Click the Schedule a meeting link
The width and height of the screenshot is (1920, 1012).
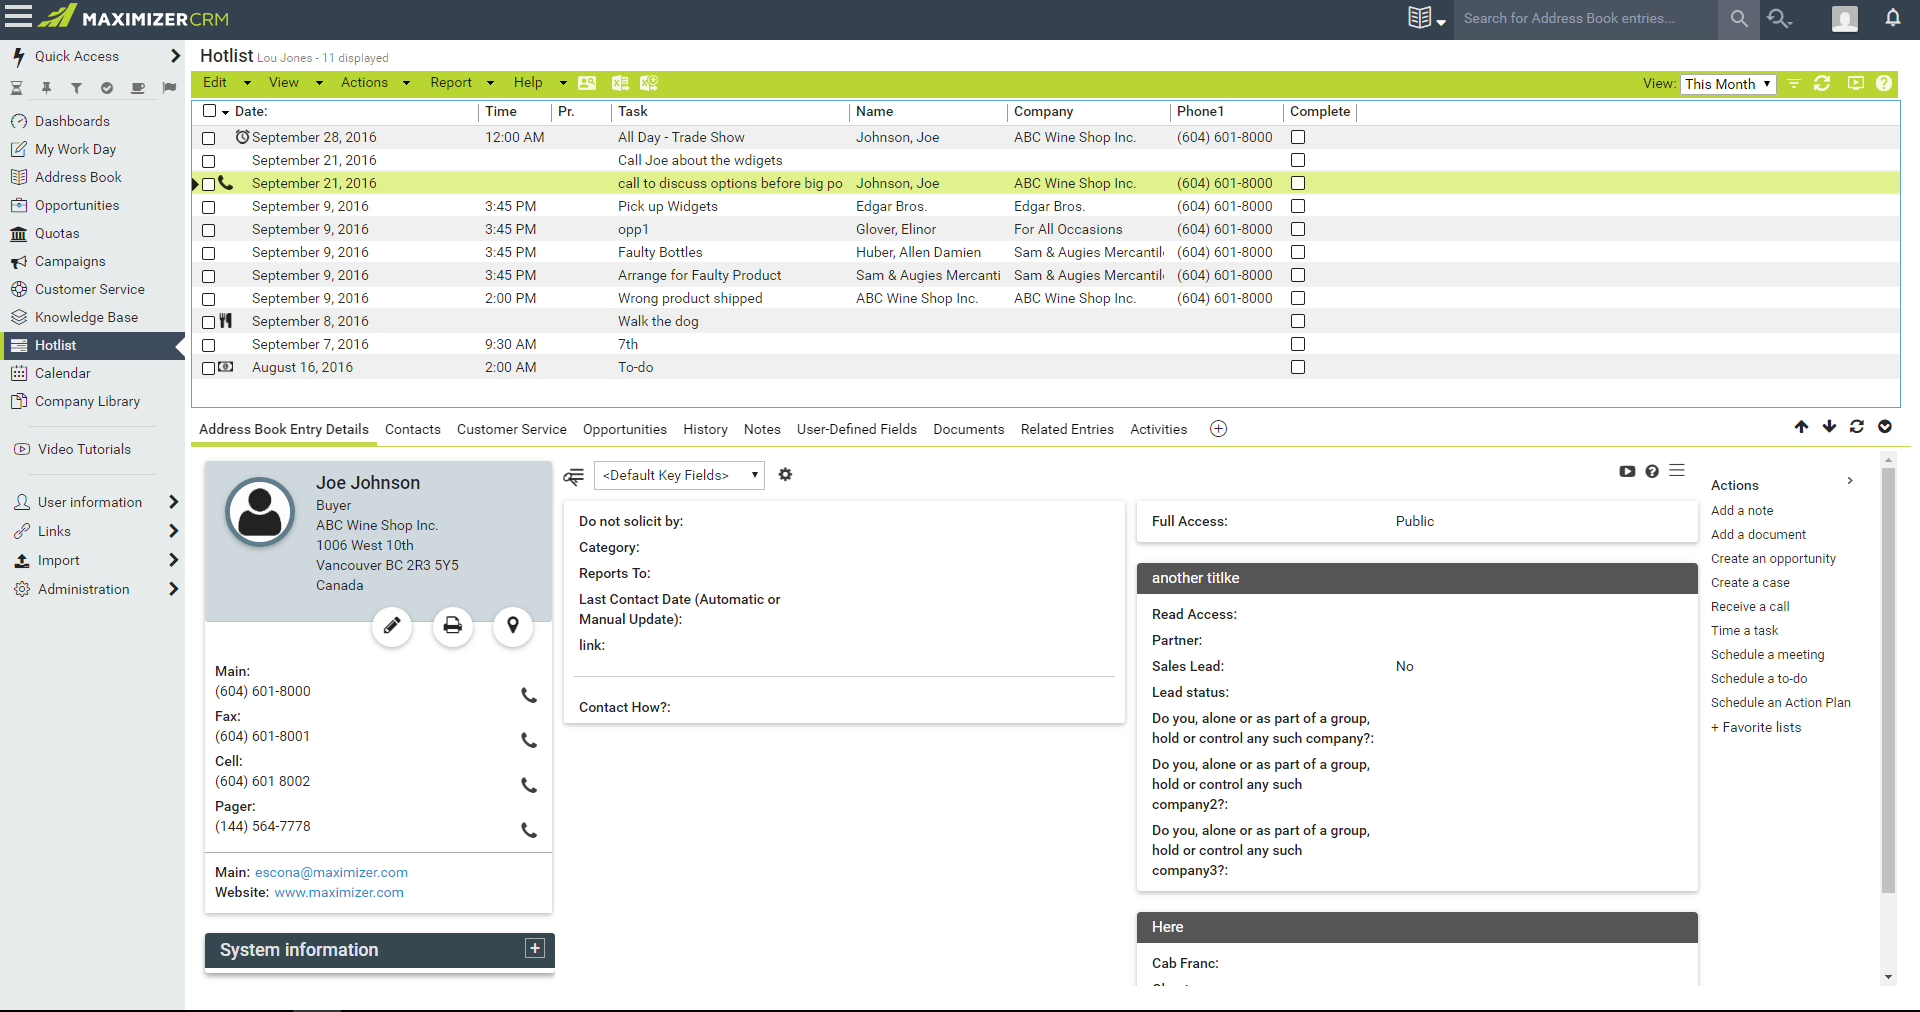pos(1767,655)
